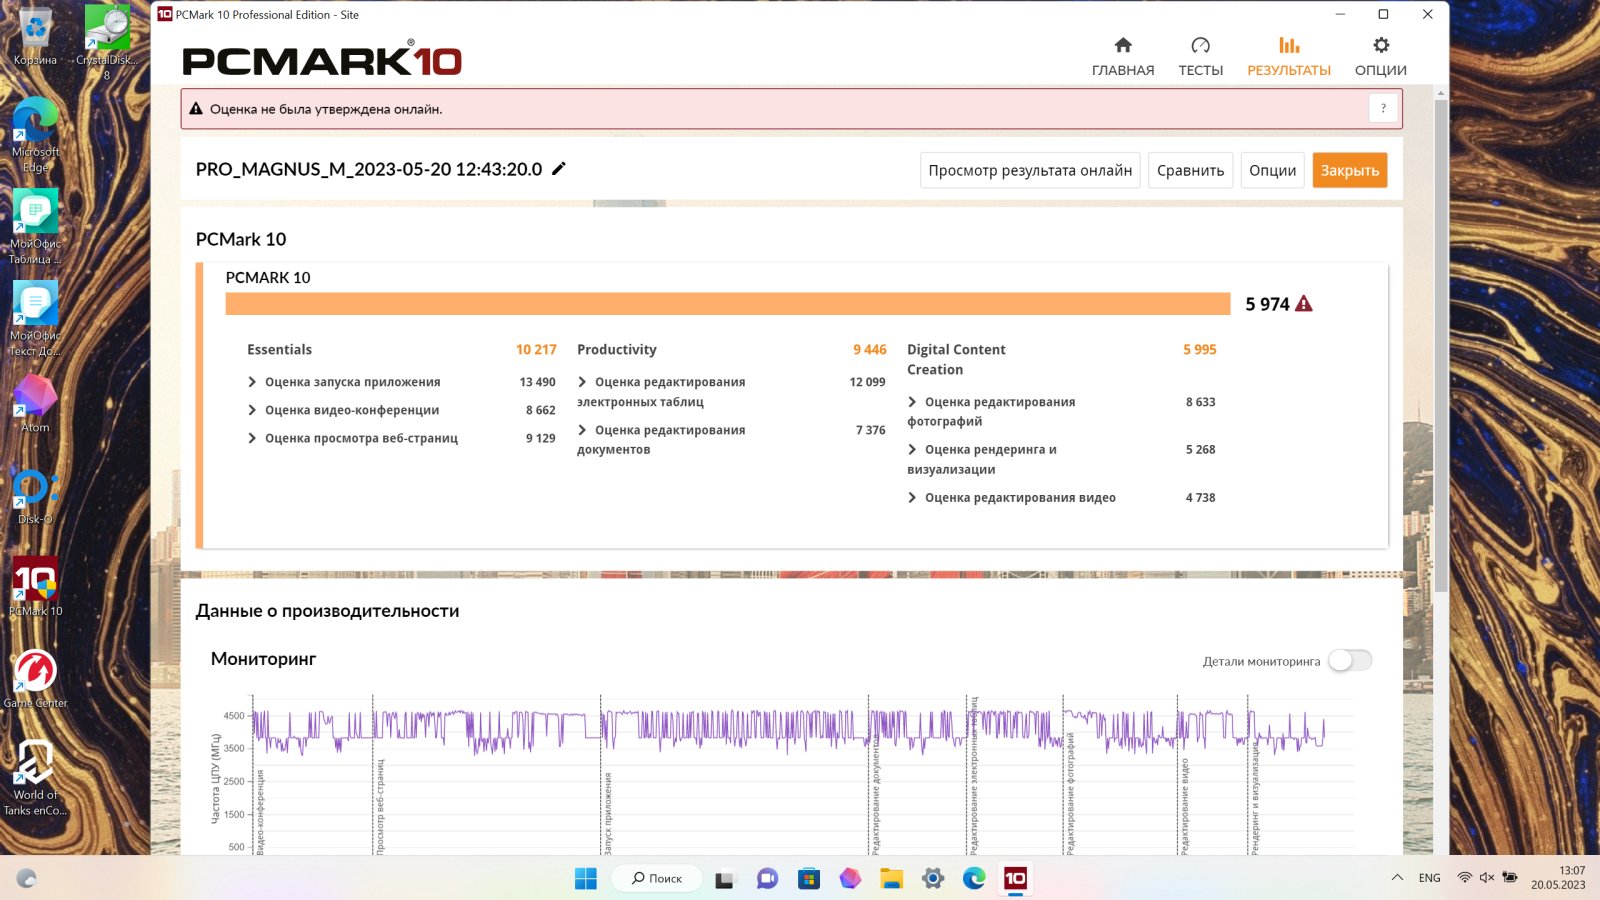Click the vertical scrollbar of results page
This screenshot has height=900, width=1600.
point(1441,400)
